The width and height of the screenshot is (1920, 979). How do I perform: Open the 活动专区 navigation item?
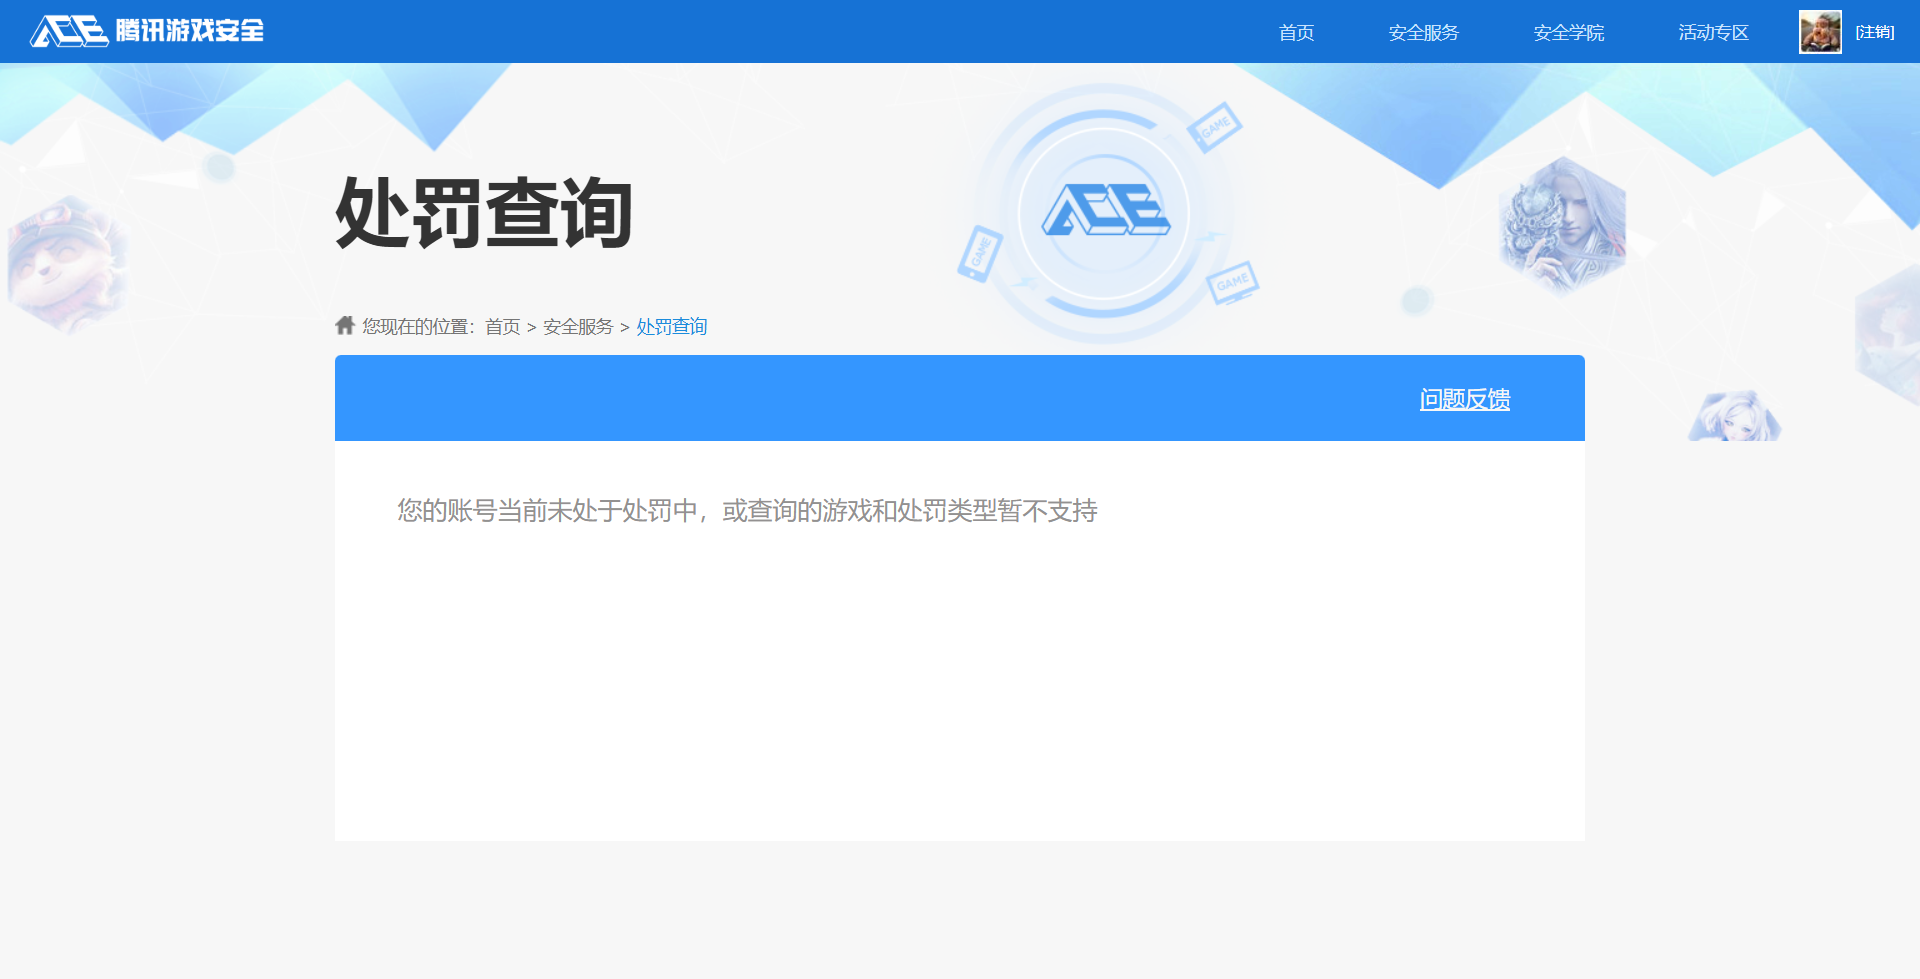click(x=1713, y=33)
